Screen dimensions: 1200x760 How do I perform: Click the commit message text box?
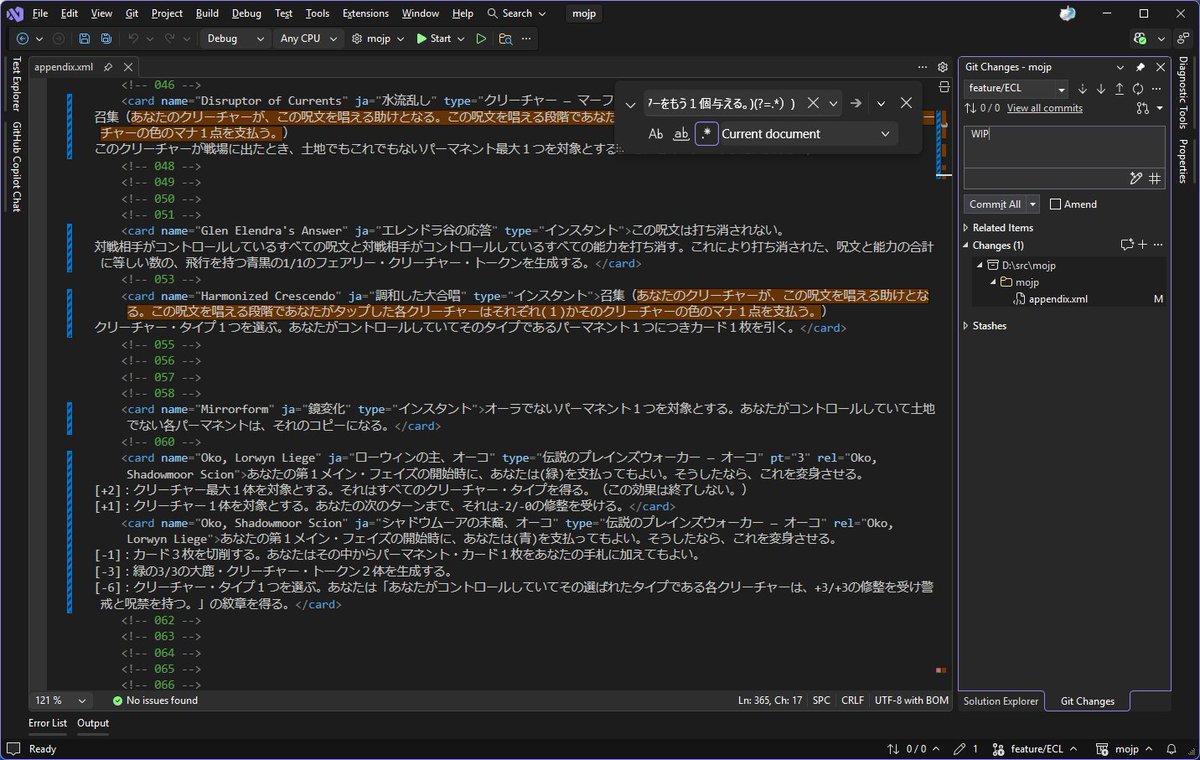1064,147
